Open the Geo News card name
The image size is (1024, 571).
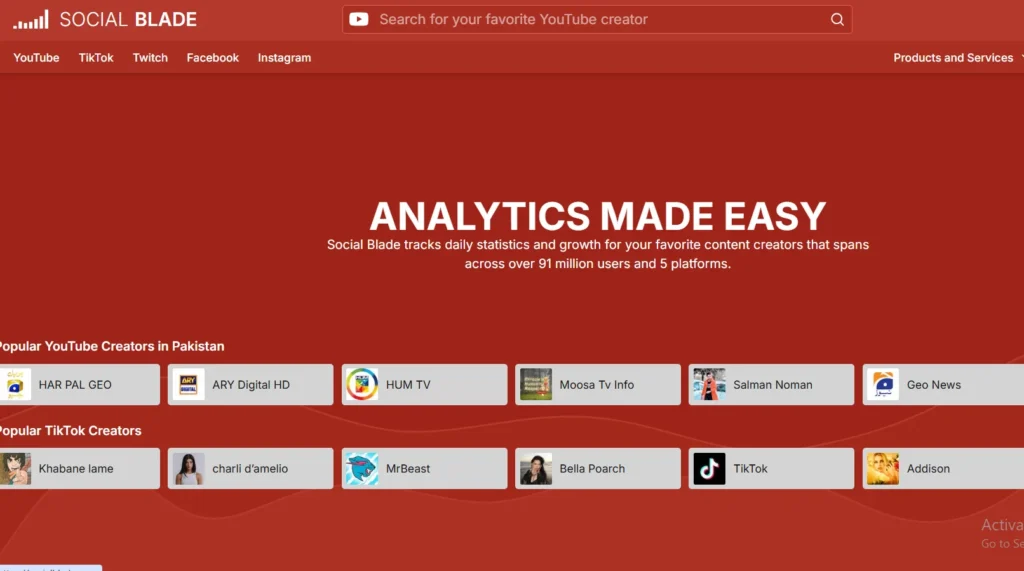tap(934, 385)
